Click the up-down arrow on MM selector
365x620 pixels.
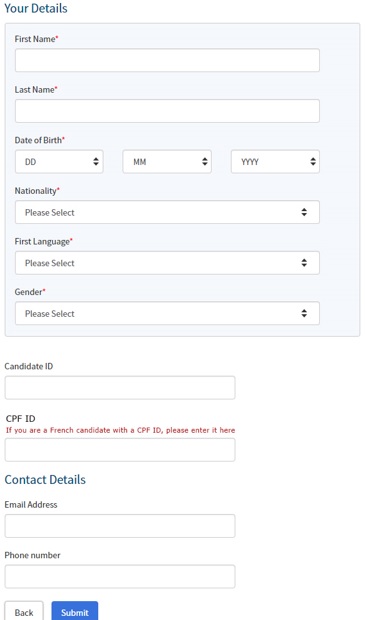tap(205, 162)
